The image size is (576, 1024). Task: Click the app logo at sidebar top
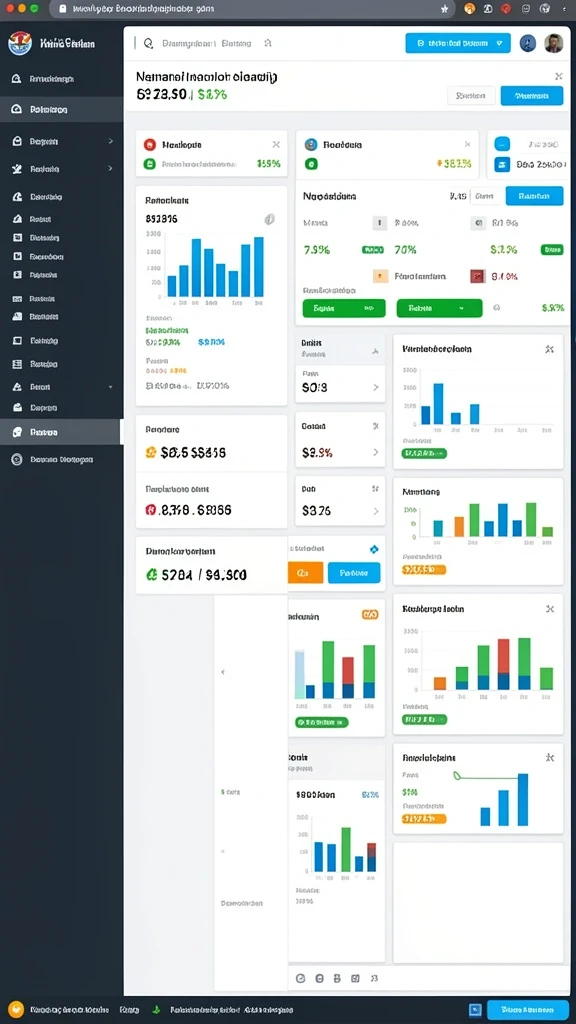click(x=18, y=44)
